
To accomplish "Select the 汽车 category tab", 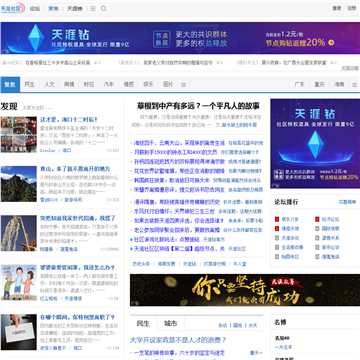I will (x=109, y=85).
